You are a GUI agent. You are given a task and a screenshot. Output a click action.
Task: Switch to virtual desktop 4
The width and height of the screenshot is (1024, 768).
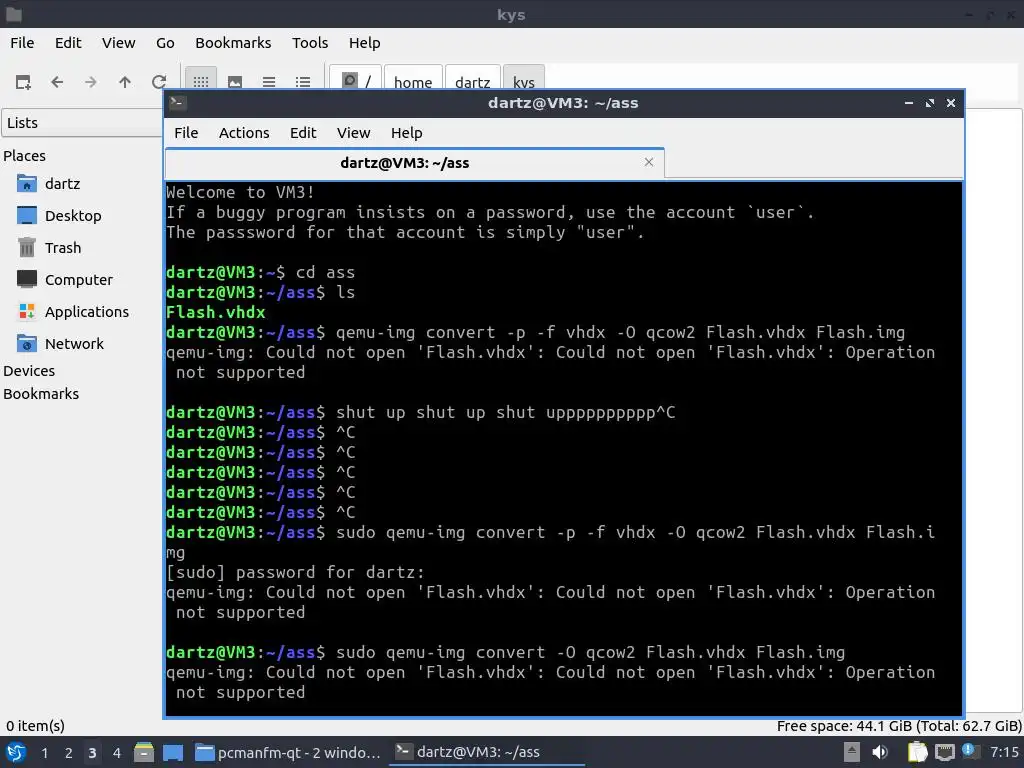116,753
